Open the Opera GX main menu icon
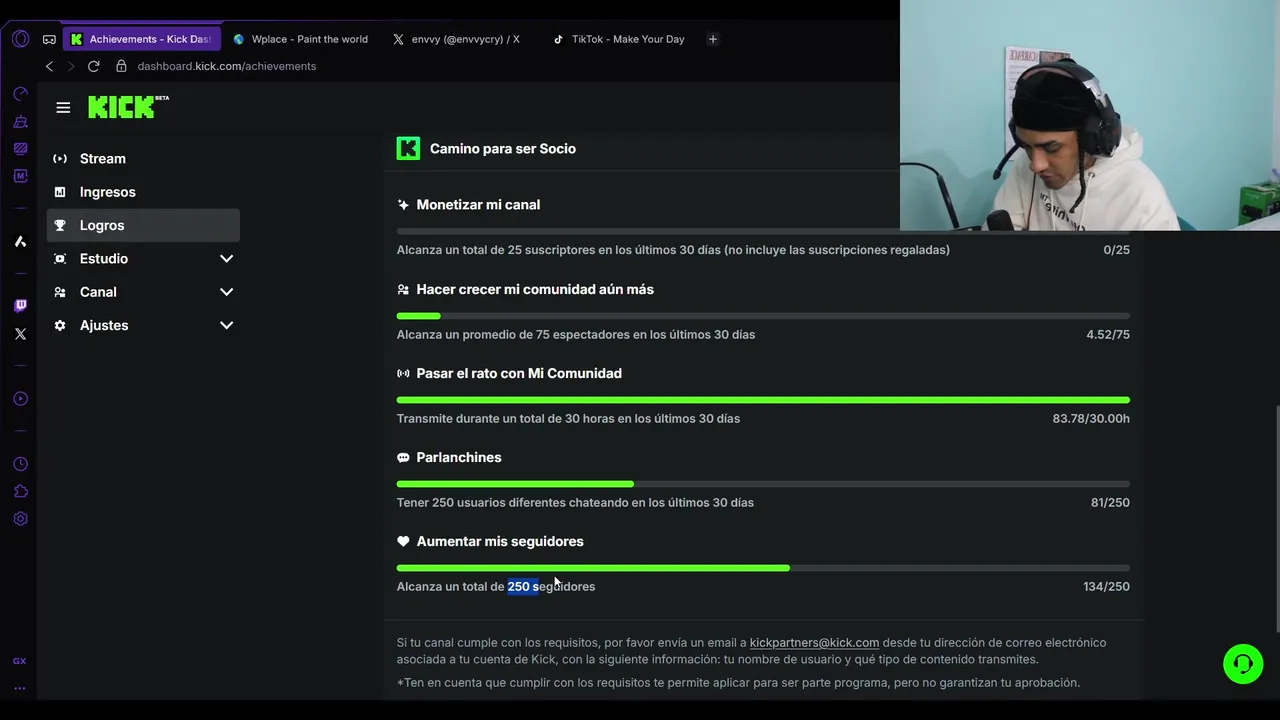Viewport: 1280px width, 720px height. [x=20, y=39]
